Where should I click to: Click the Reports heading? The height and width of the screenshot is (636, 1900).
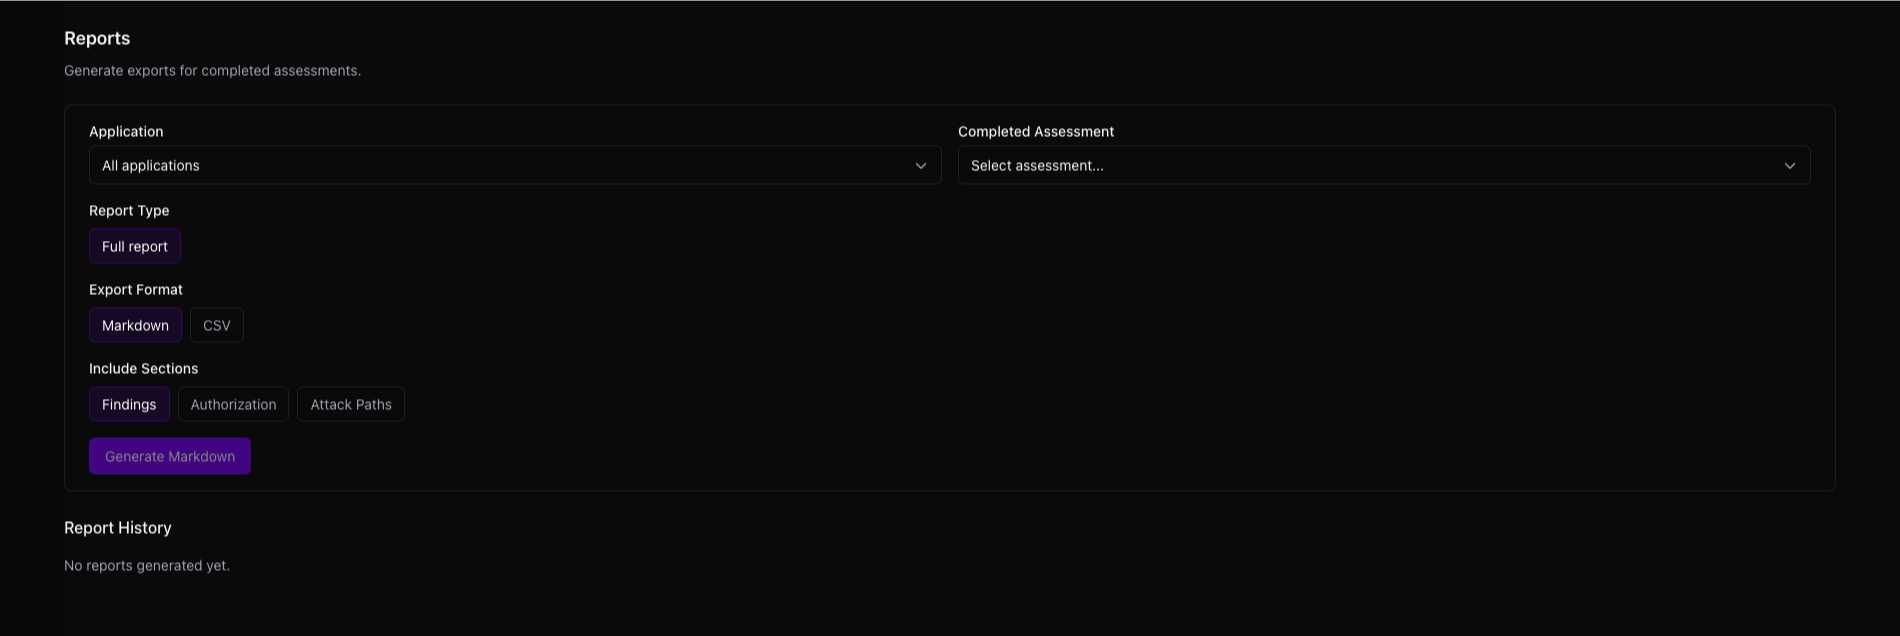click(97, 38)
